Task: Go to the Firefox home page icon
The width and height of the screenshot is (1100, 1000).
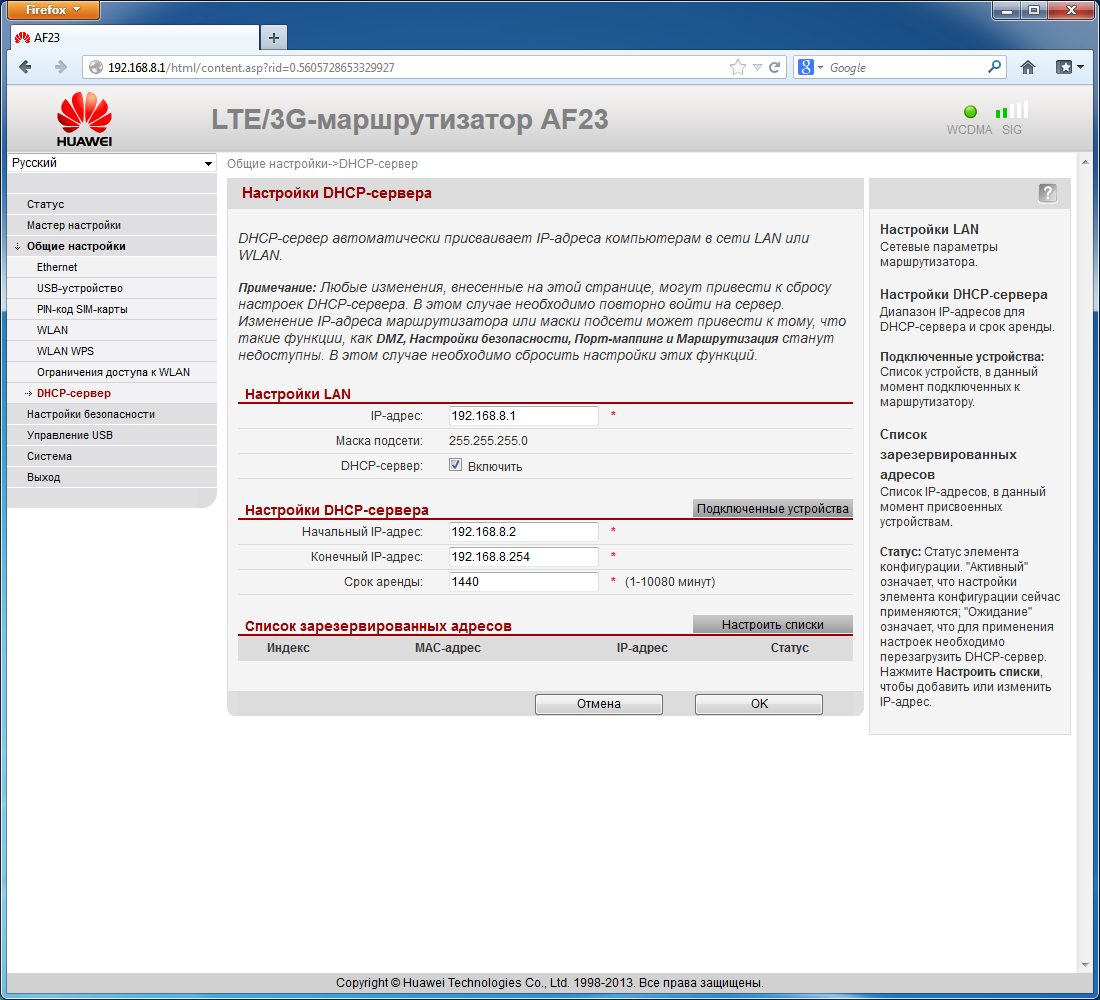Action: coord(1028,67)
